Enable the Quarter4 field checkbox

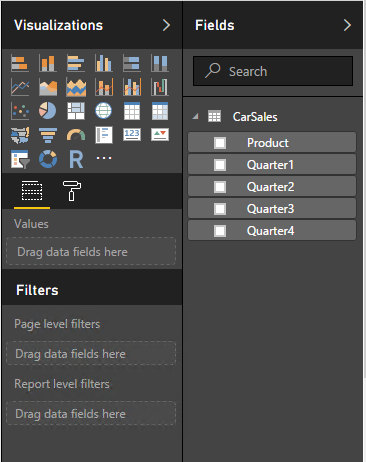tap(220, 231)
